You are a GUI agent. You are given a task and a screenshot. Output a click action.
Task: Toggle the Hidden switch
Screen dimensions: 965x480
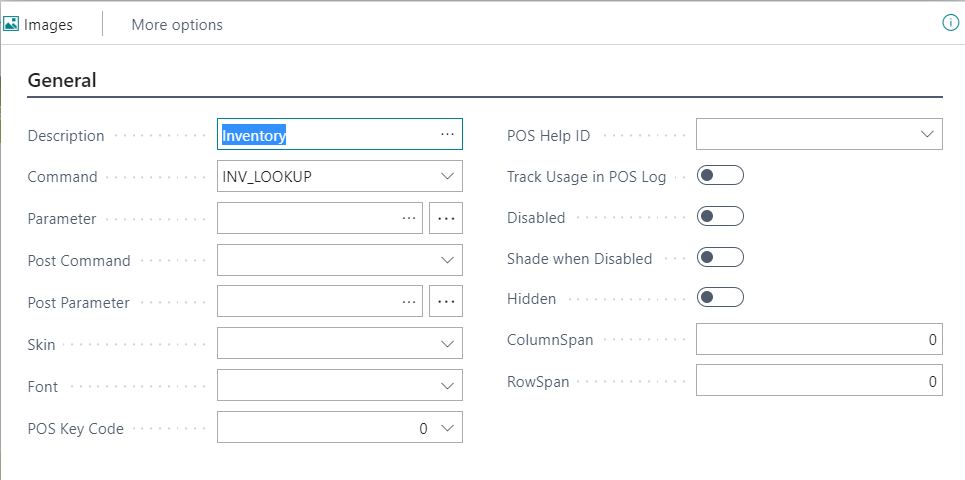(721, 298)
